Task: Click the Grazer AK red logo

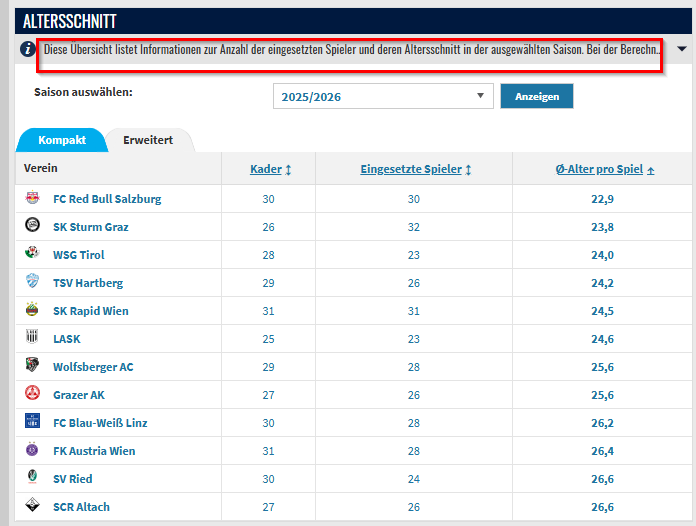Action: click(32, 394)
